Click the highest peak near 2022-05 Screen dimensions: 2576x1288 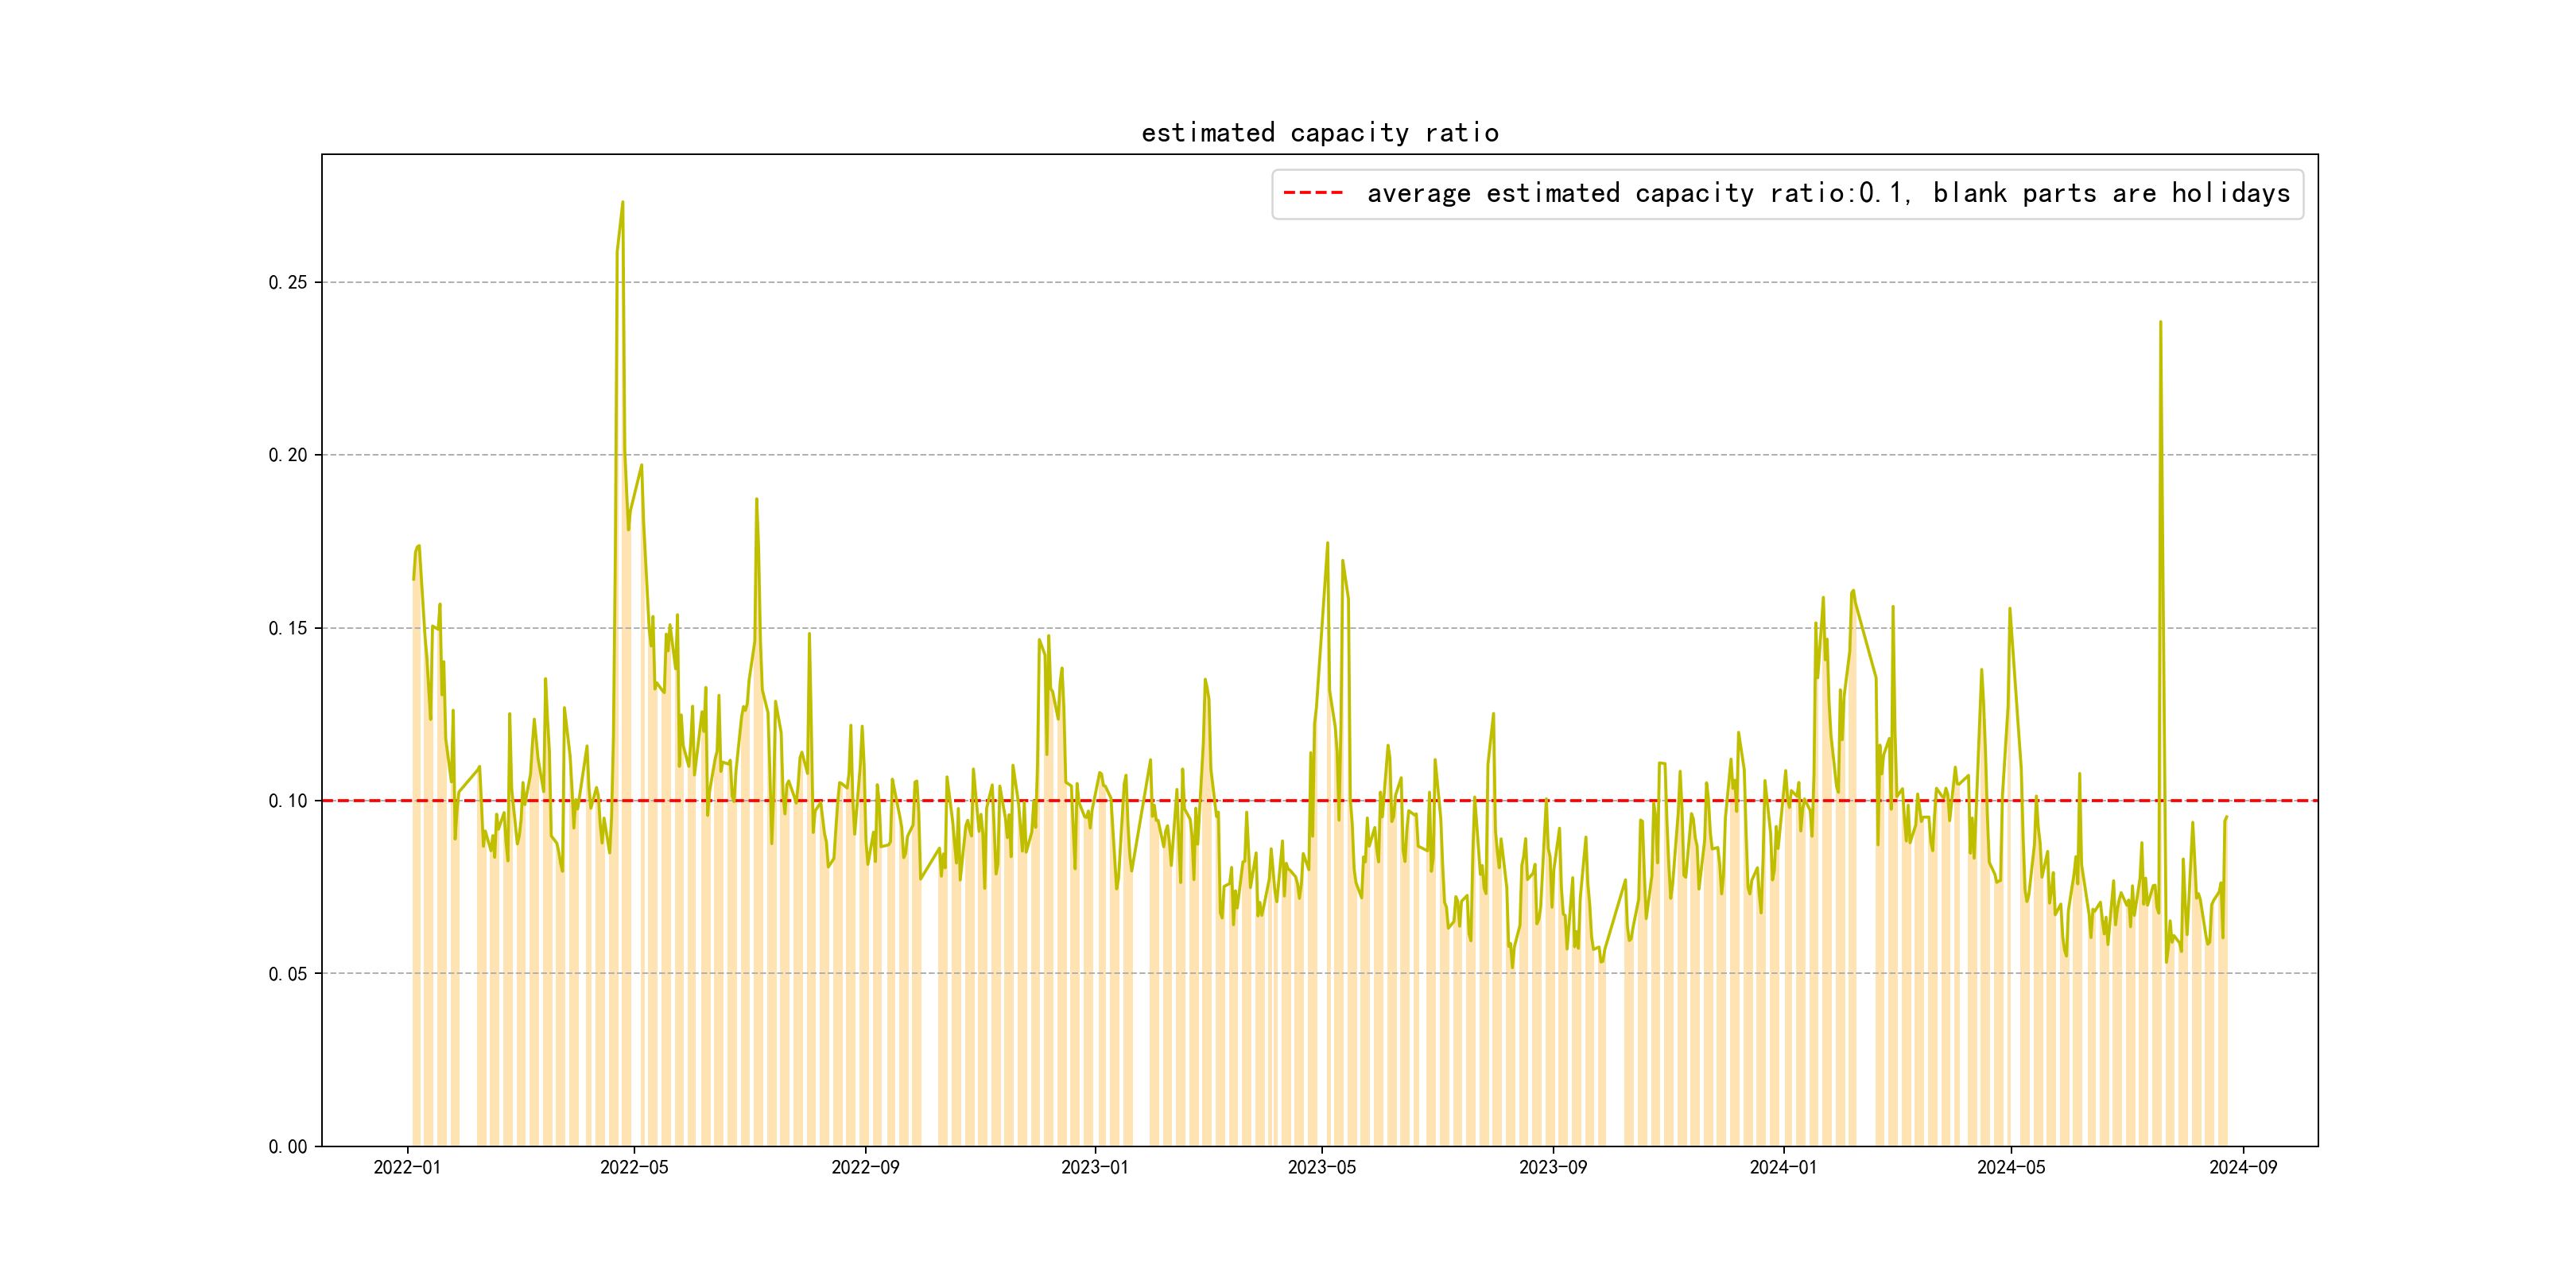tap(622, 203)
